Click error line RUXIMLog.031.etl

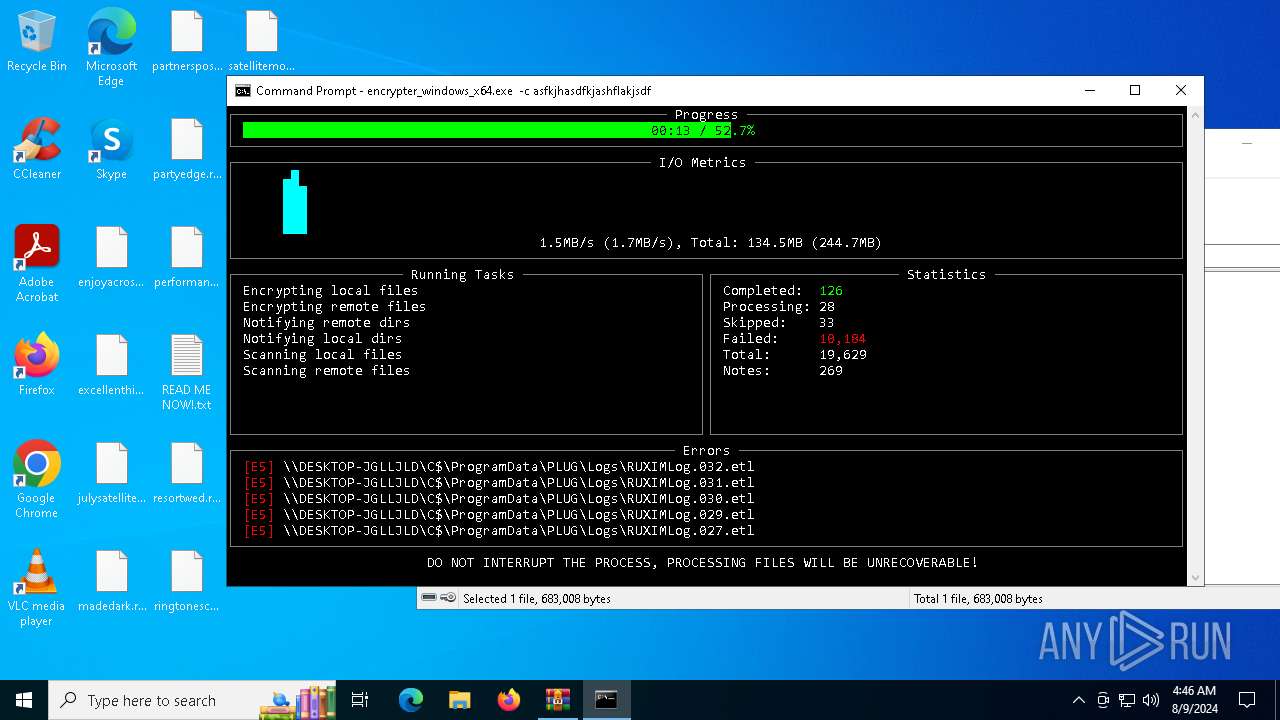point(499,482)
